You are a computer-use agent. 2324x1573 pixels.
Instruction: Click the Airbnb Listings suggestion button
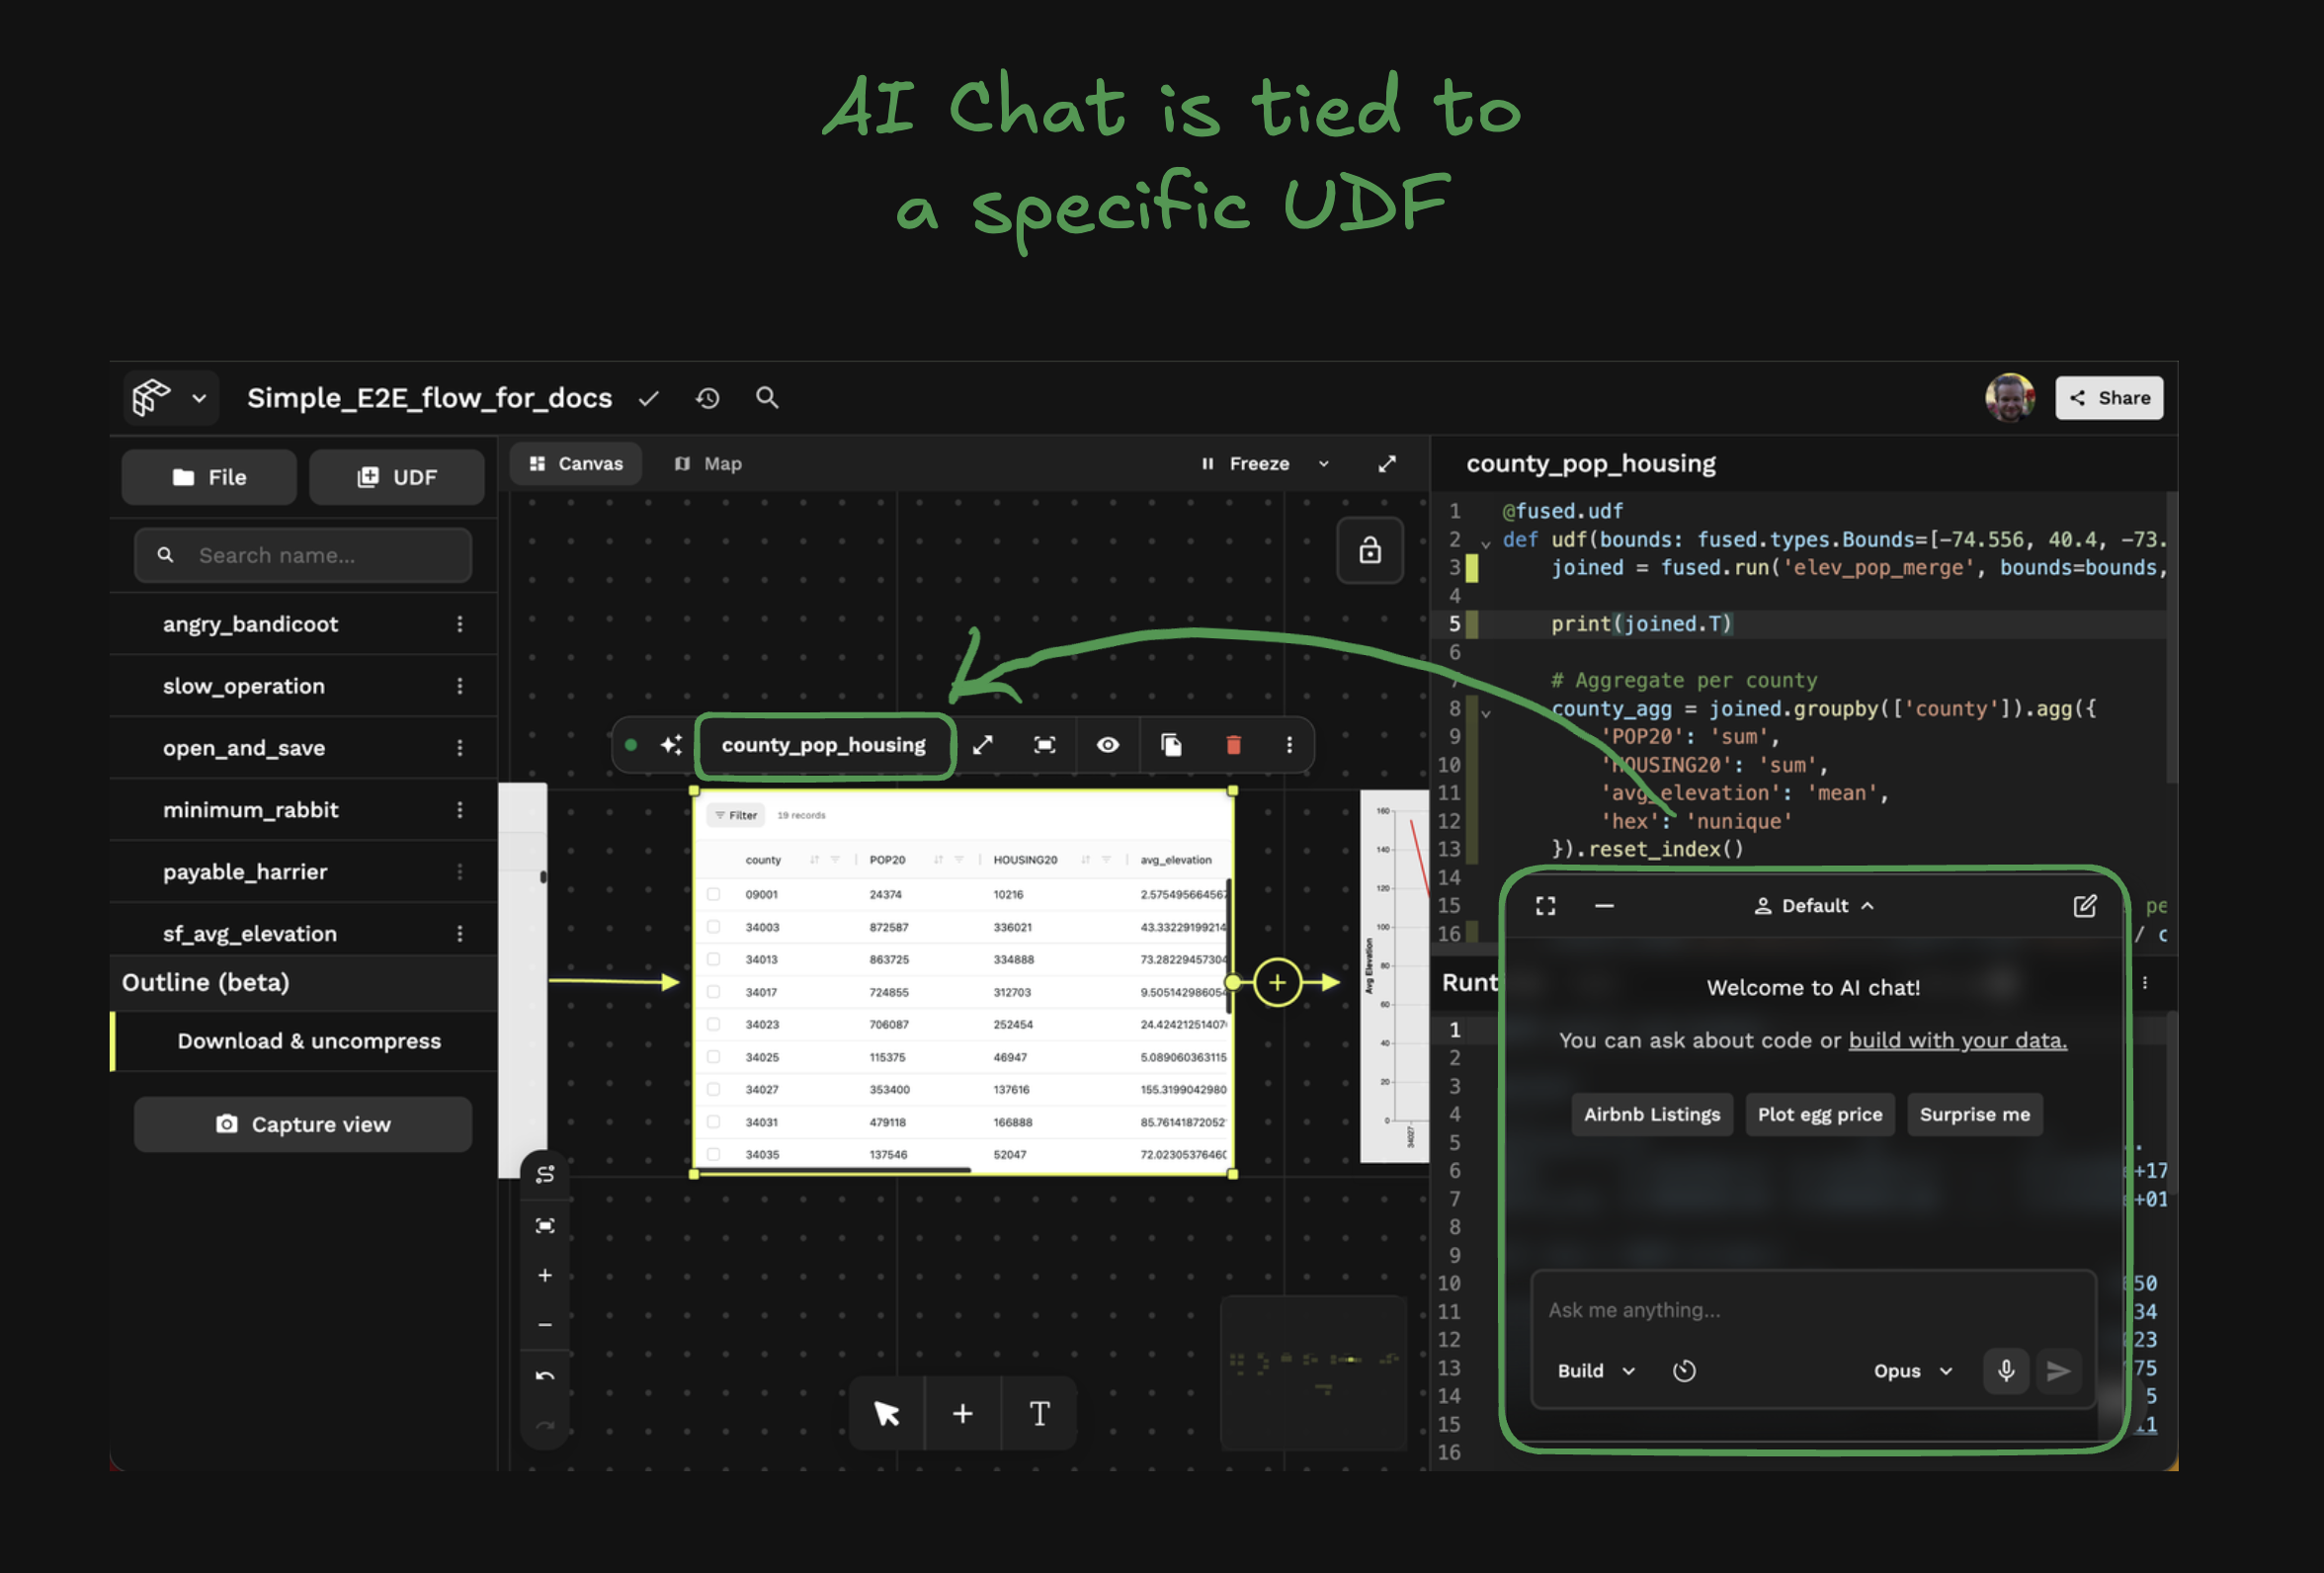[x=1652, y=1114]
